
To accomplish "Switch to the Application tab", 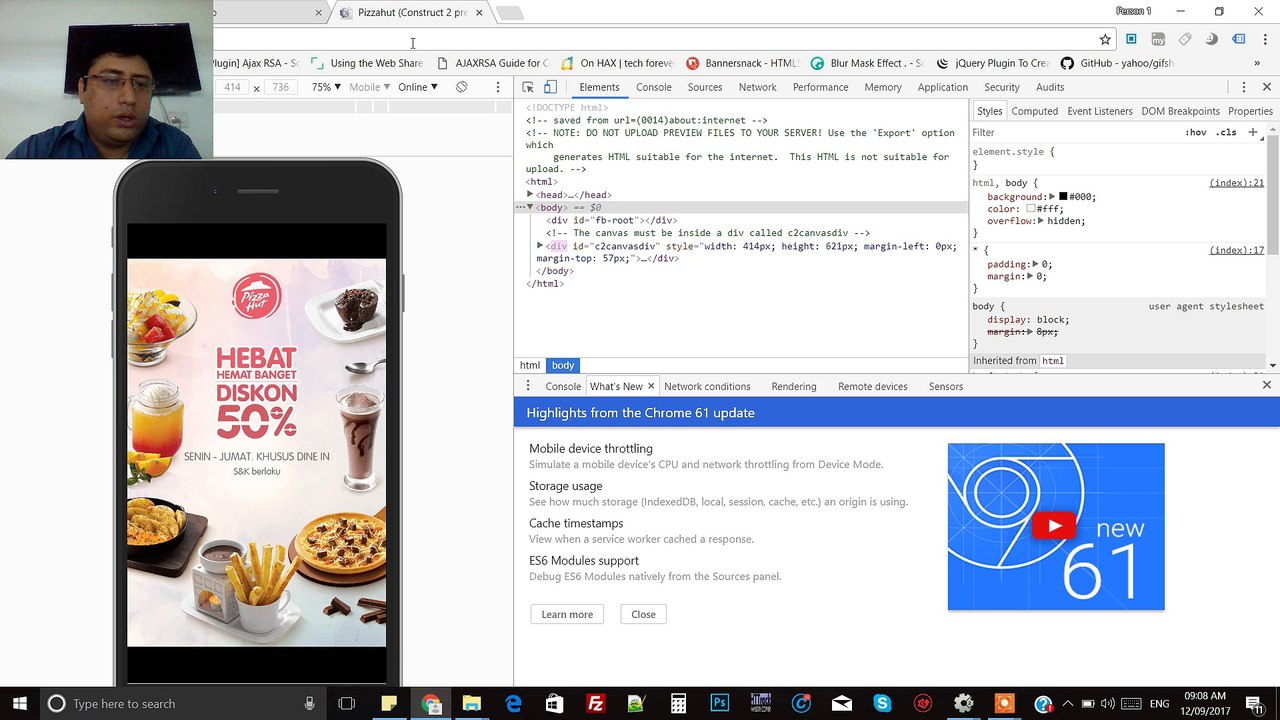I will [943, 87].
